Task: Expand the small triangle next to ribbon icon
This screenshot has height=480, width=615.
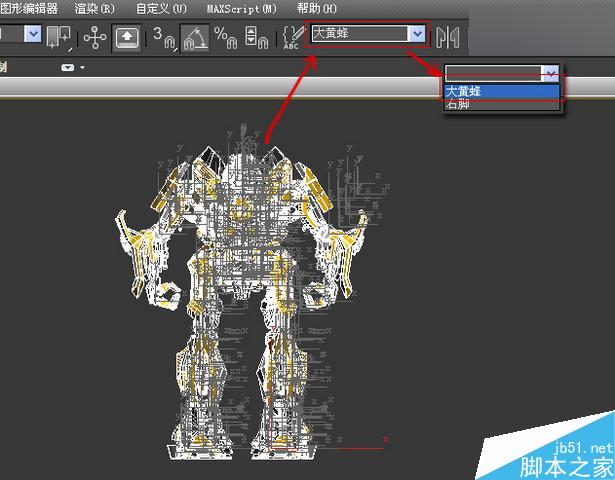Action: coord(82,67)
